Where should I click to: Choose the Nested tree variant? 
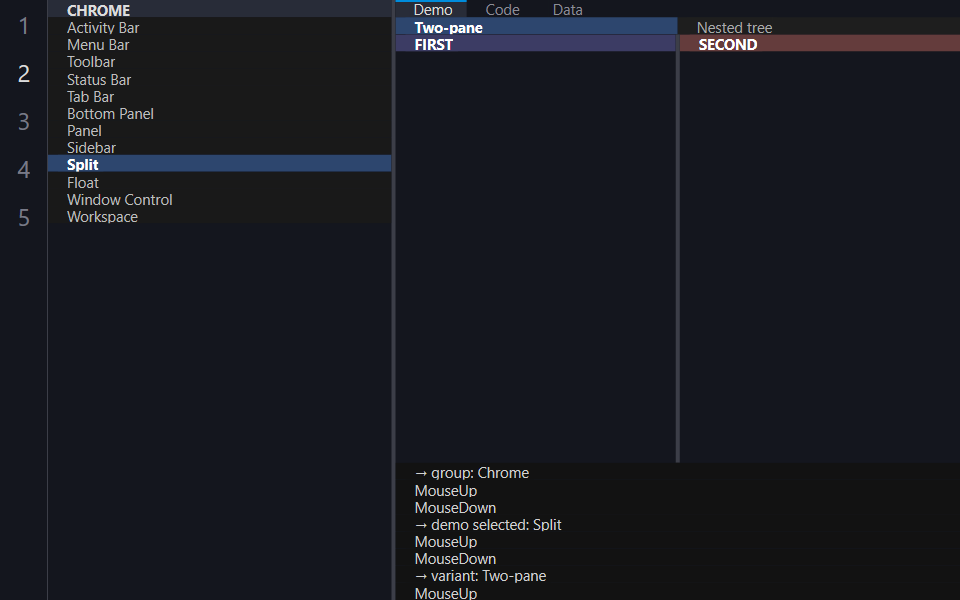click(x=819, y=27)
